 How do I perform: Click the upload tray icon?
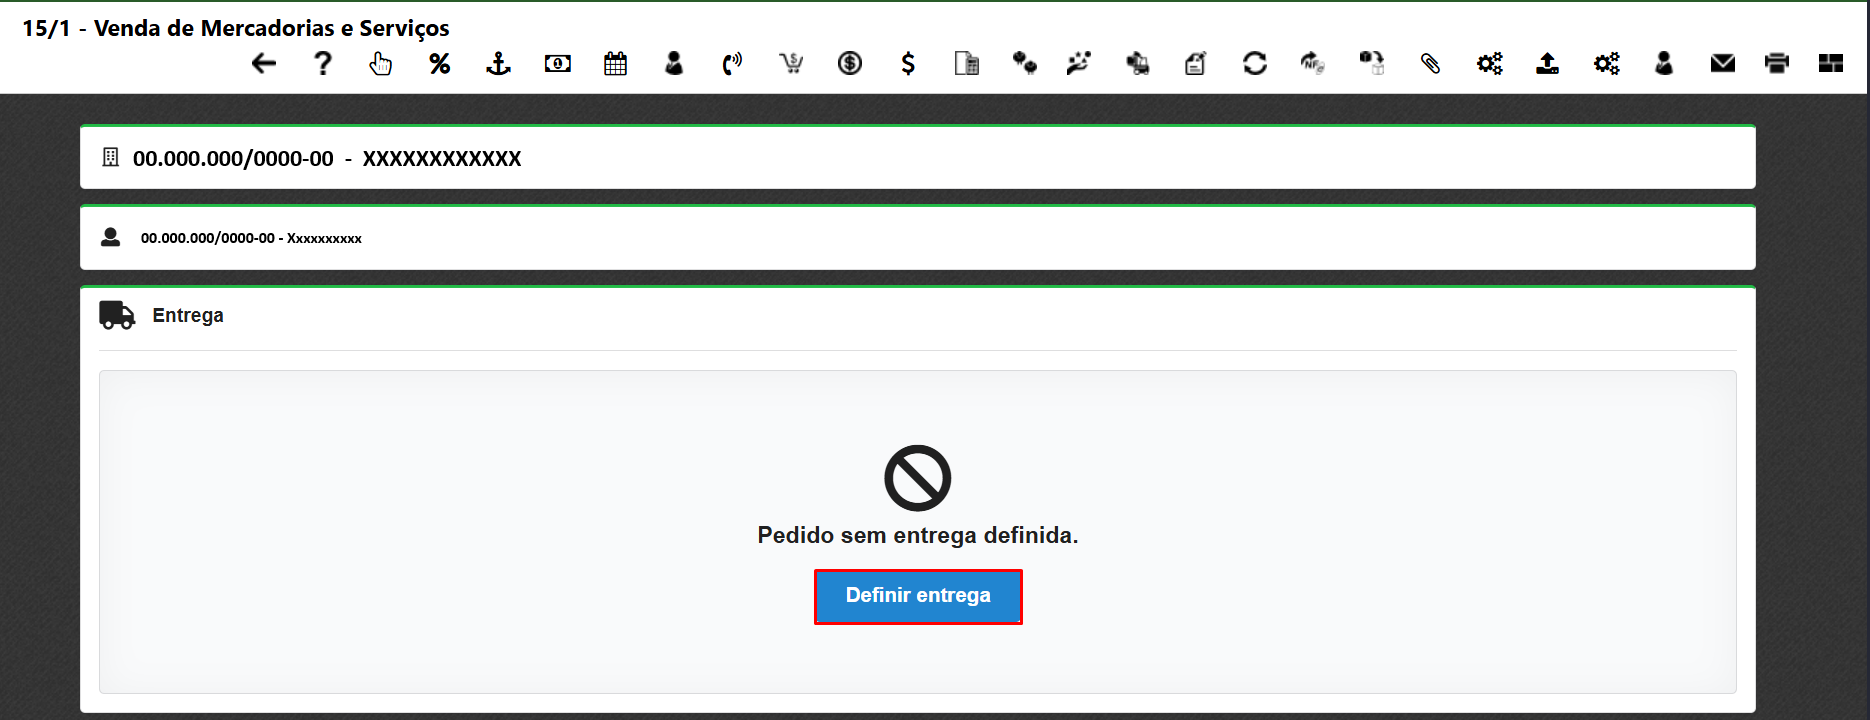pos(1547,64)
